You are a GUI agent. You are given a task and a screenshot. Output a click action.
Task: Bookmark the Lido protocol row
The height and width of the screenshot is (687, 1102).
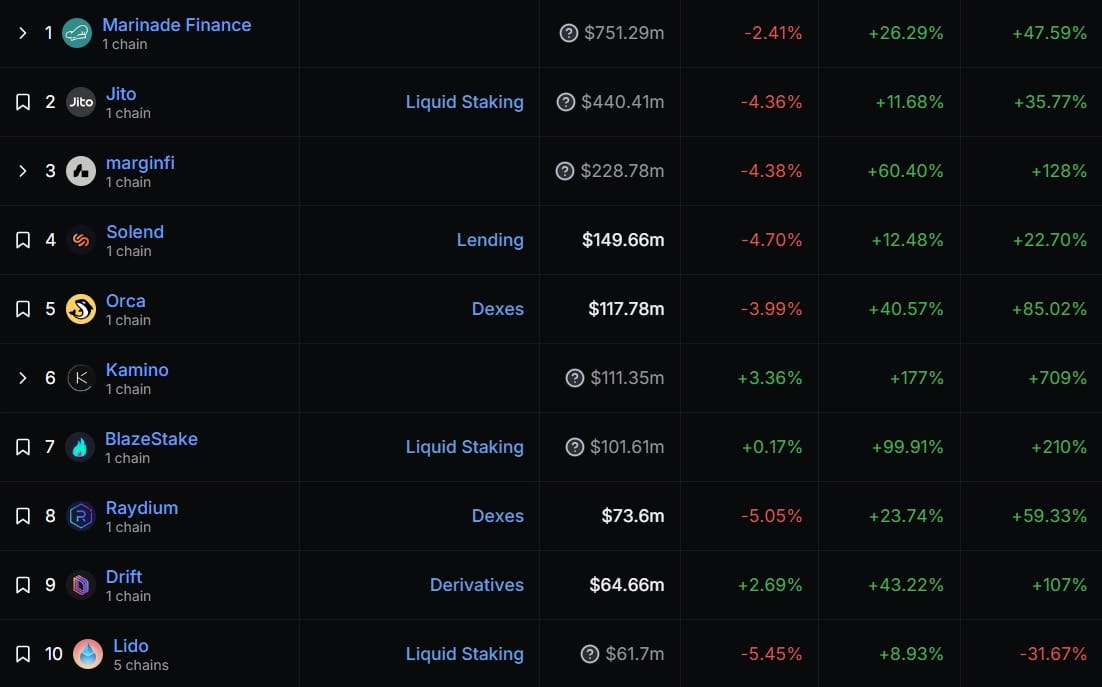23,654
